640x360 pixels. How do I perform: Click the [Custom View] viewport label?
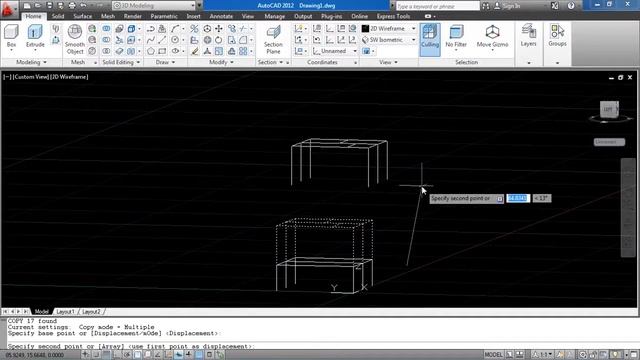31,77
